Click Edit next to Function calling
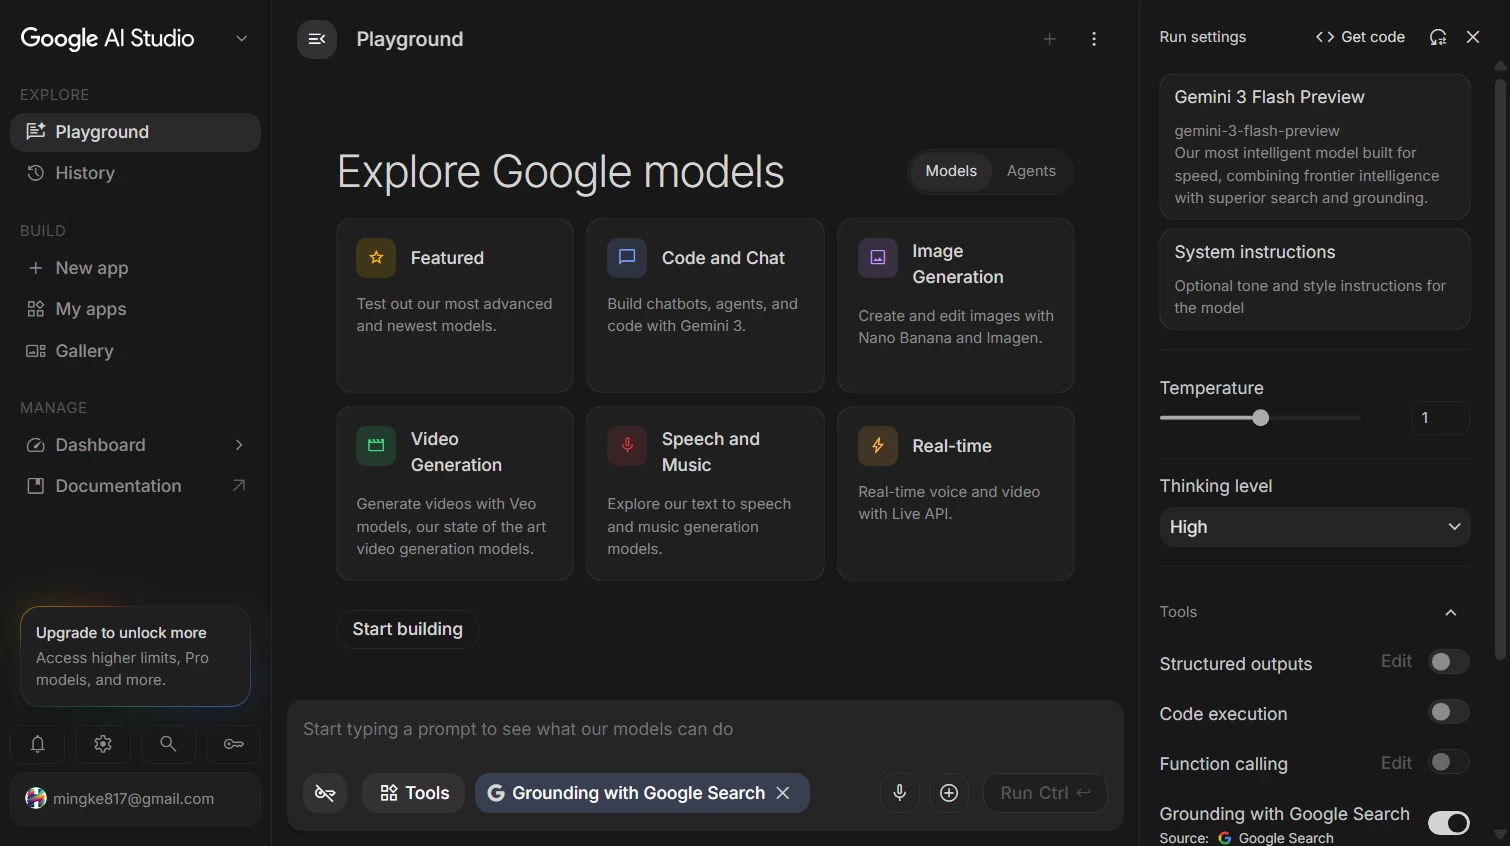 [1396, 763]
